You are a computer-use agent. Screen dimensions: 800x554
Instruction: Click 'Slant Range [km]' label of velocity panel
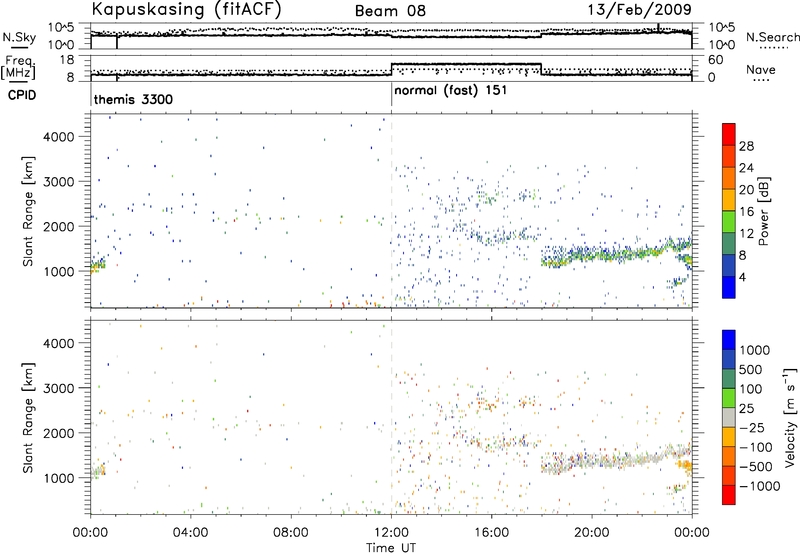tap(29, 417)
